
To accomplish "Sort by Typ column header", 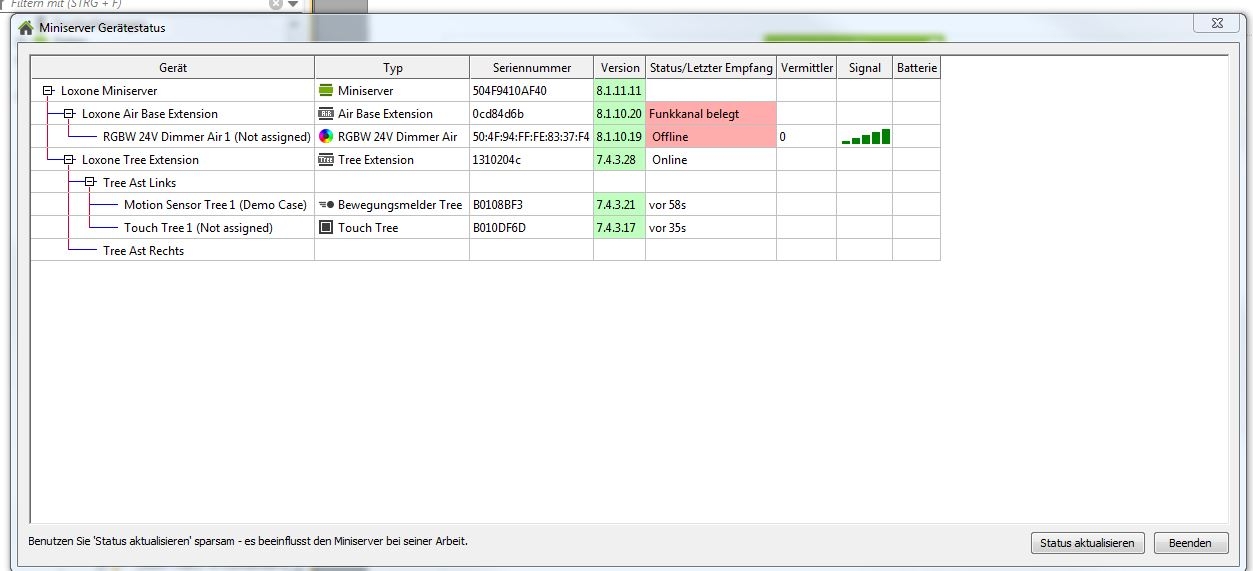I will [x=392, y=68].
